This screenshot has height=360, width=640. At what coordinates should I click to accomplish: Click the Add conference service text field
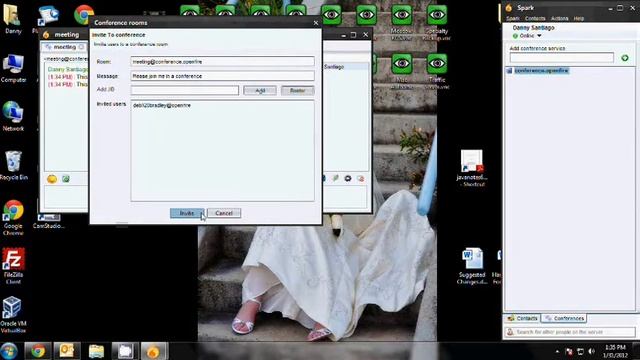pos(562,58)
